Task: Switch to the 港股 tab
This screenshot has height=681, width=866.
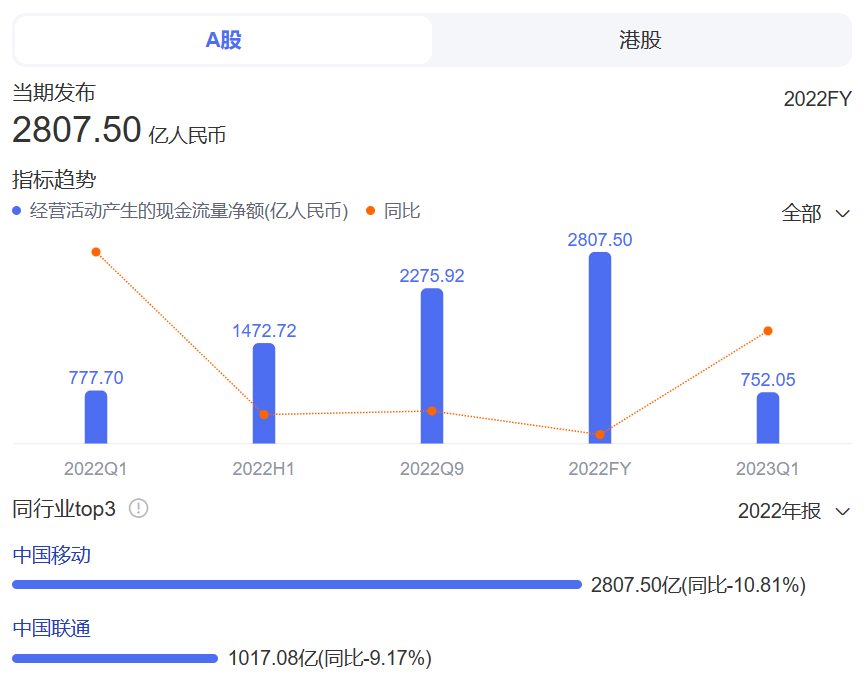Action: point(640,40)
